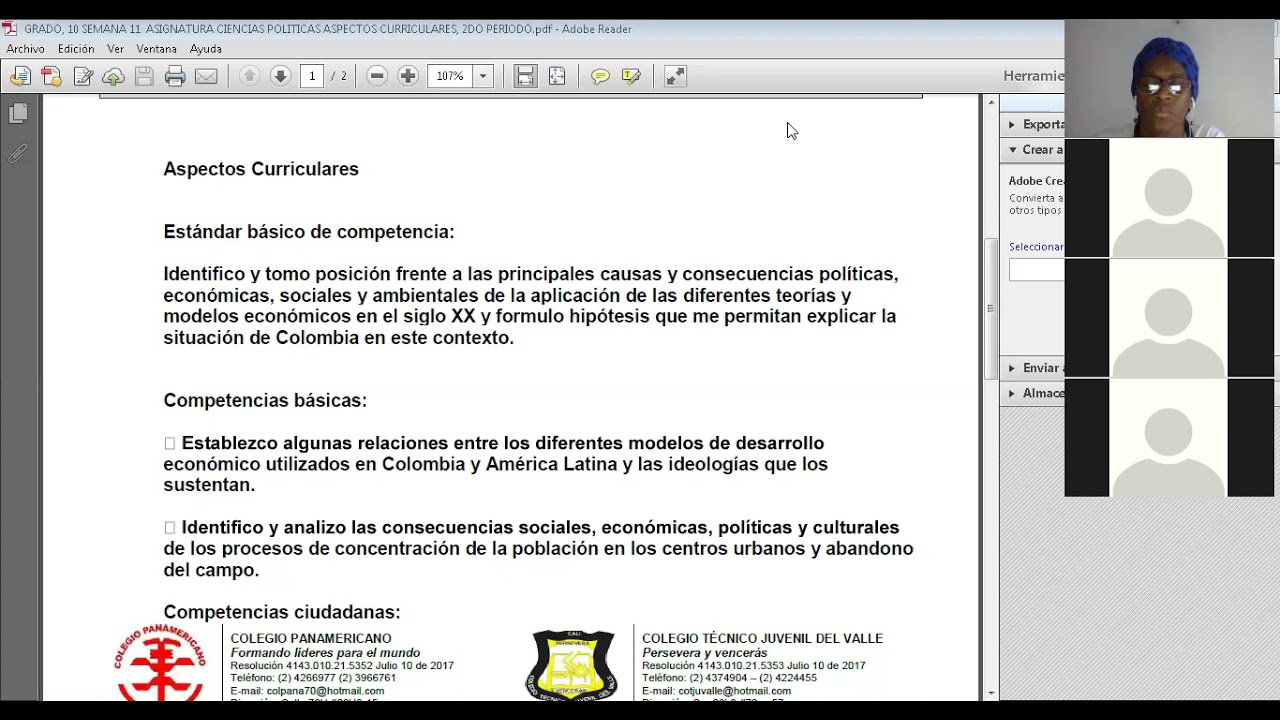Open the Herramientas pane tab
Image resolution: width=1280 pixels, height=720 pixels.
(1033, 76)
